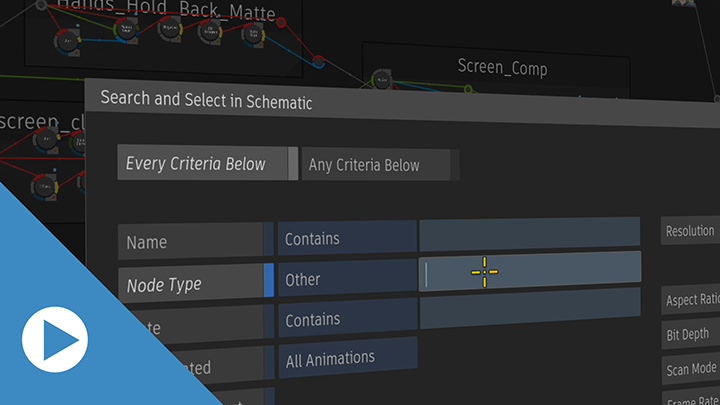This screenshot has width=720, height=405.
Task: Click the Search and Select in Schematic title
Action: coord(206,100)
